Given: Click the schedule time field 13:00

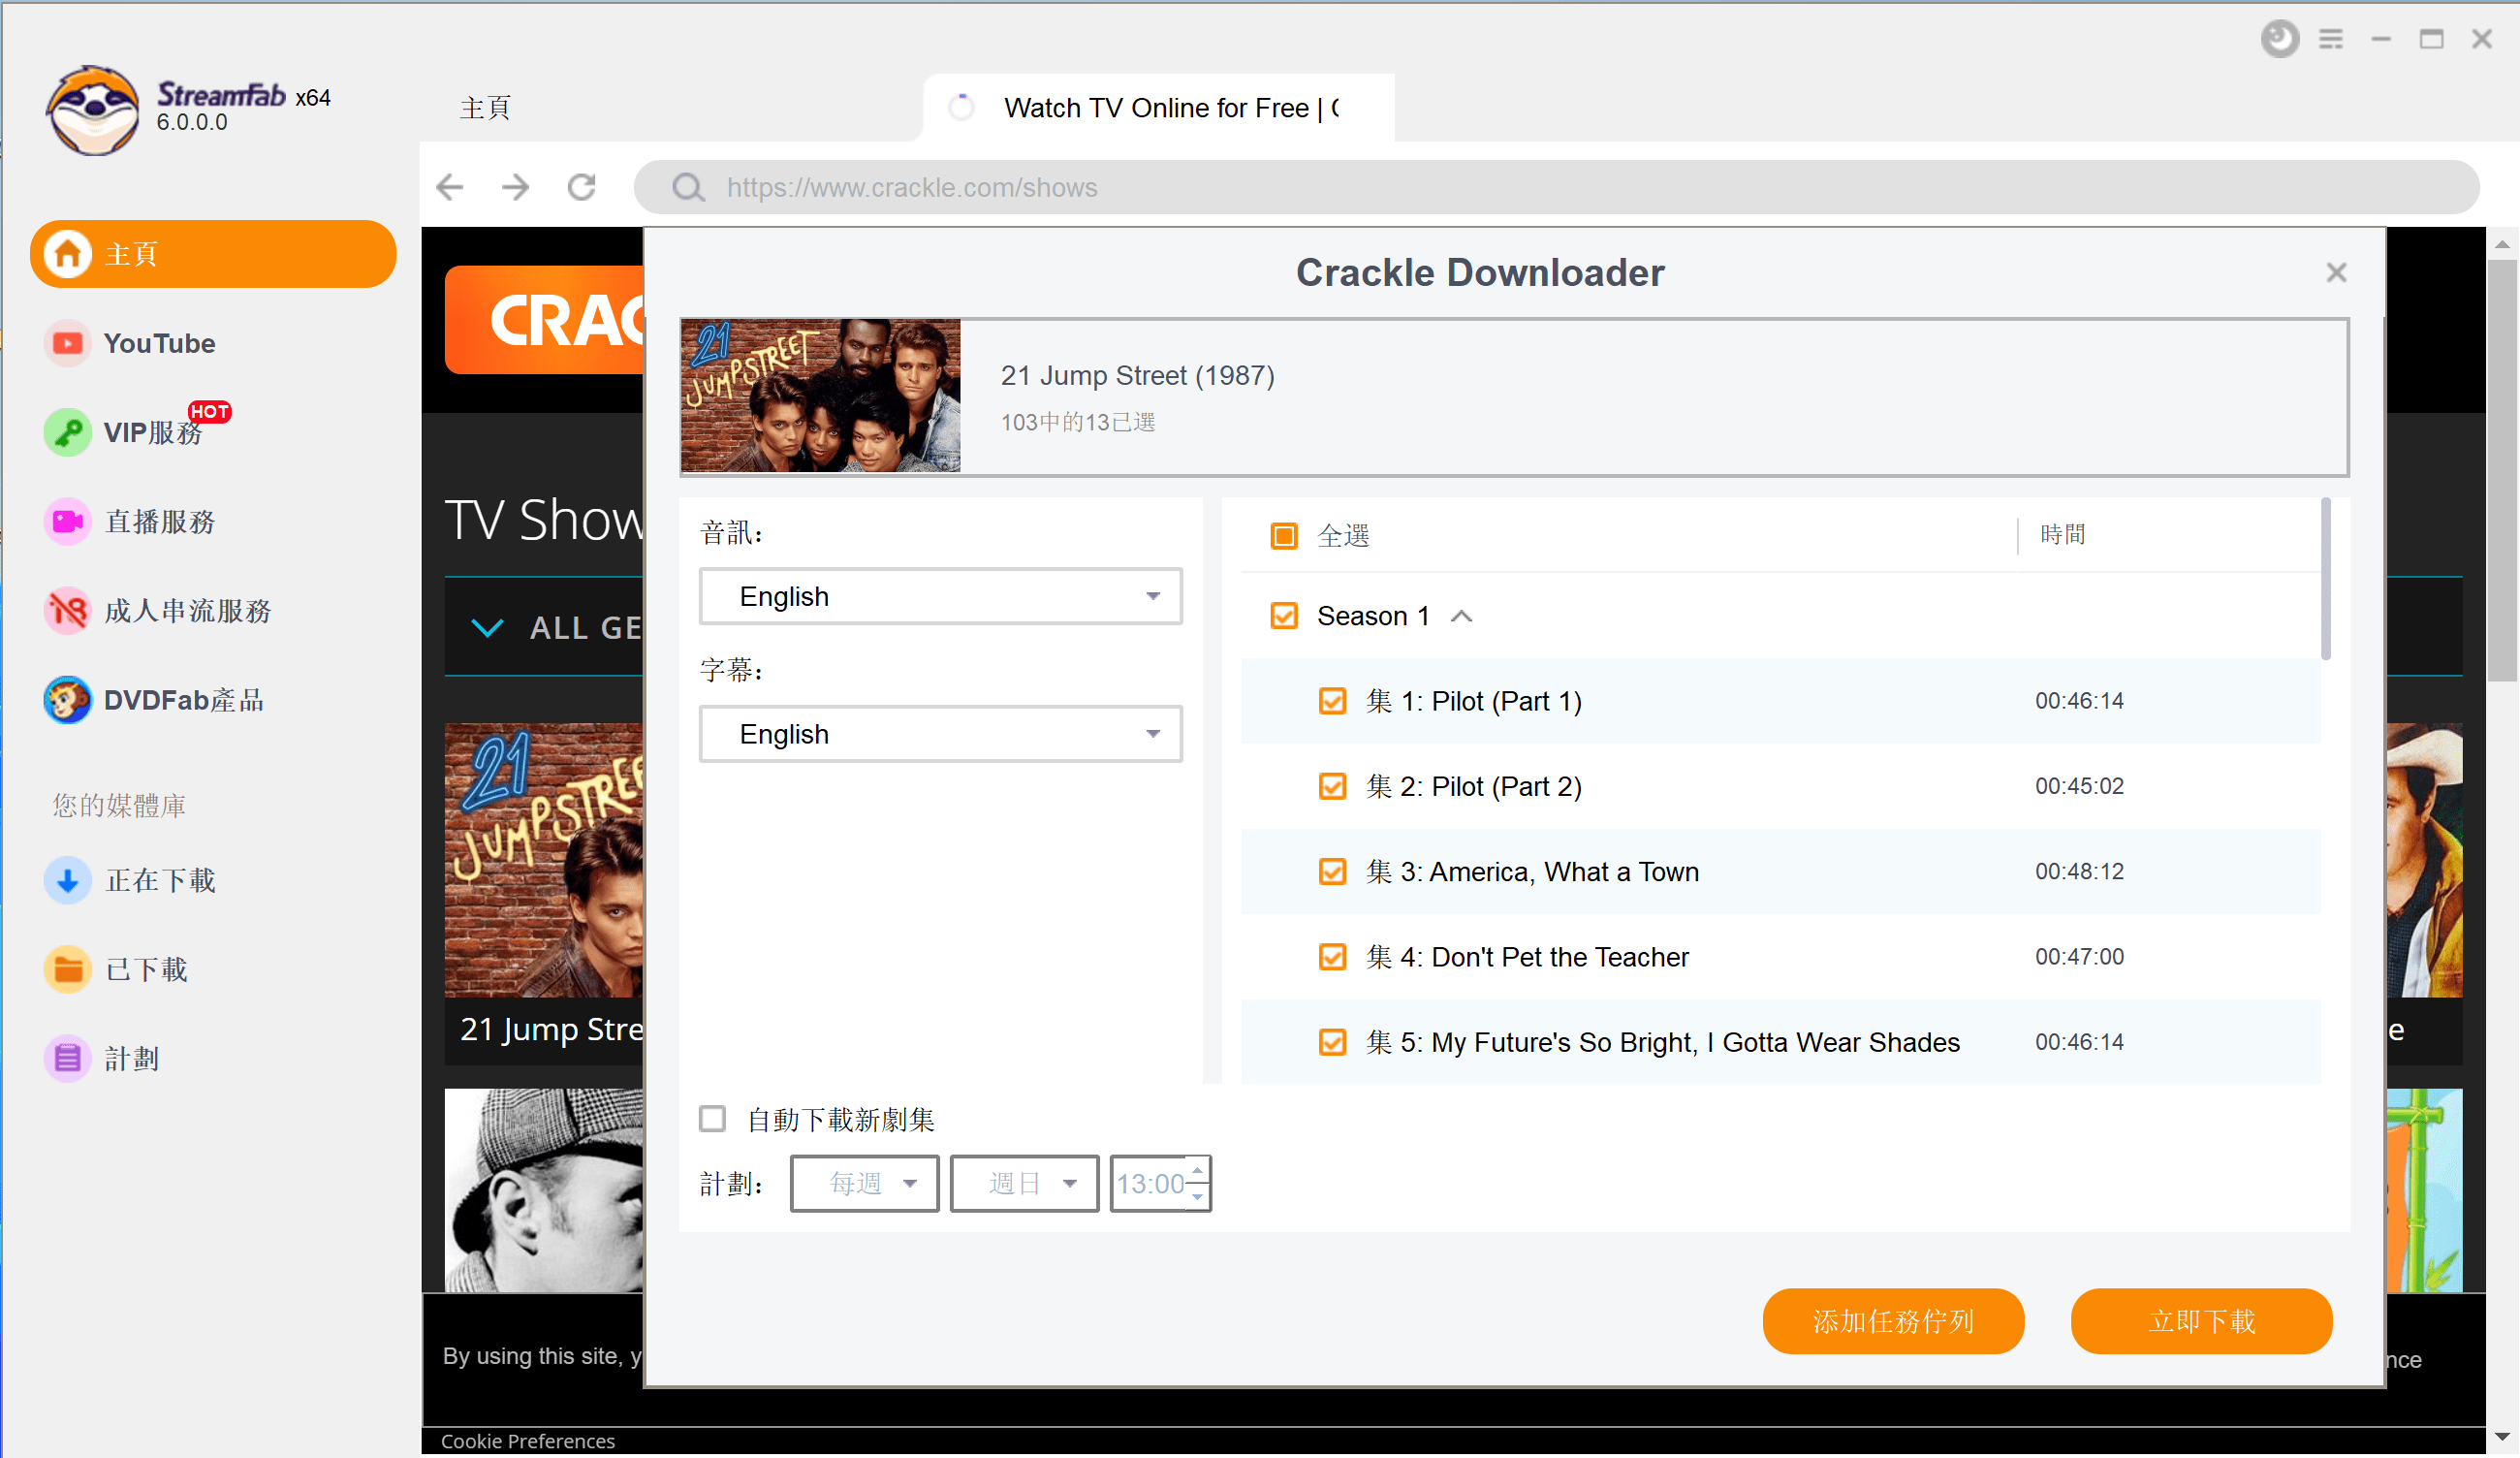Looking at the screenshot, I should [1150, 1184].
